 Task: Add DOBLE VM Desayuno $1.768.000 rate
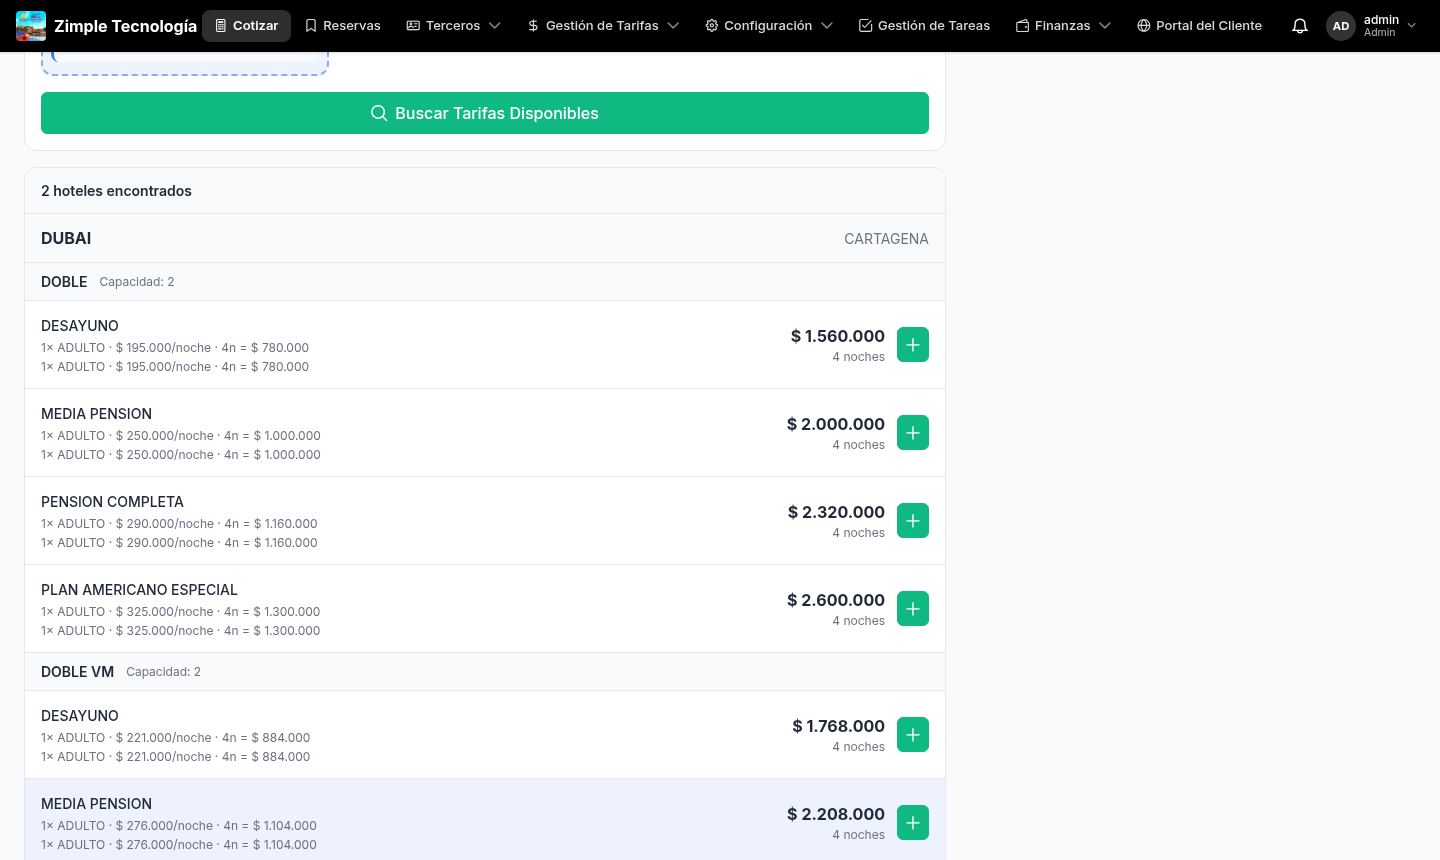click(x=912, y=735)
